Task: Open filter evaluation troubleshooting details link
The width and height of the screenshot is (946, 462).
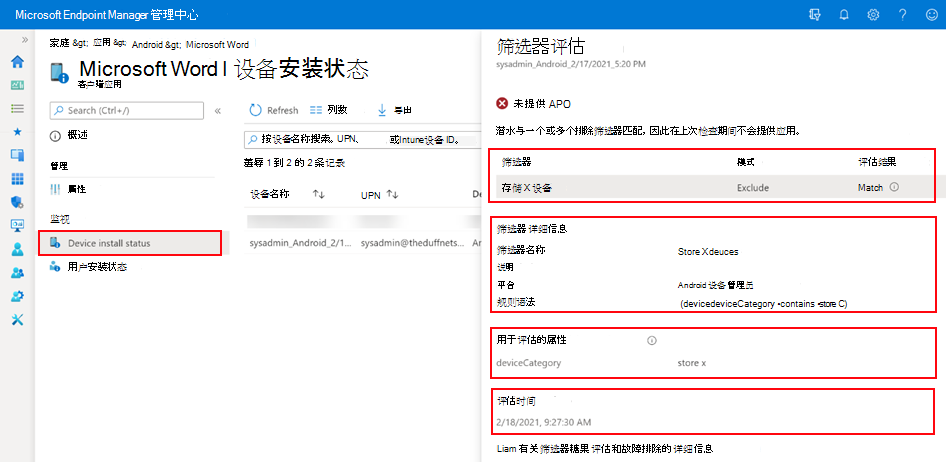Action: [604, 449]
